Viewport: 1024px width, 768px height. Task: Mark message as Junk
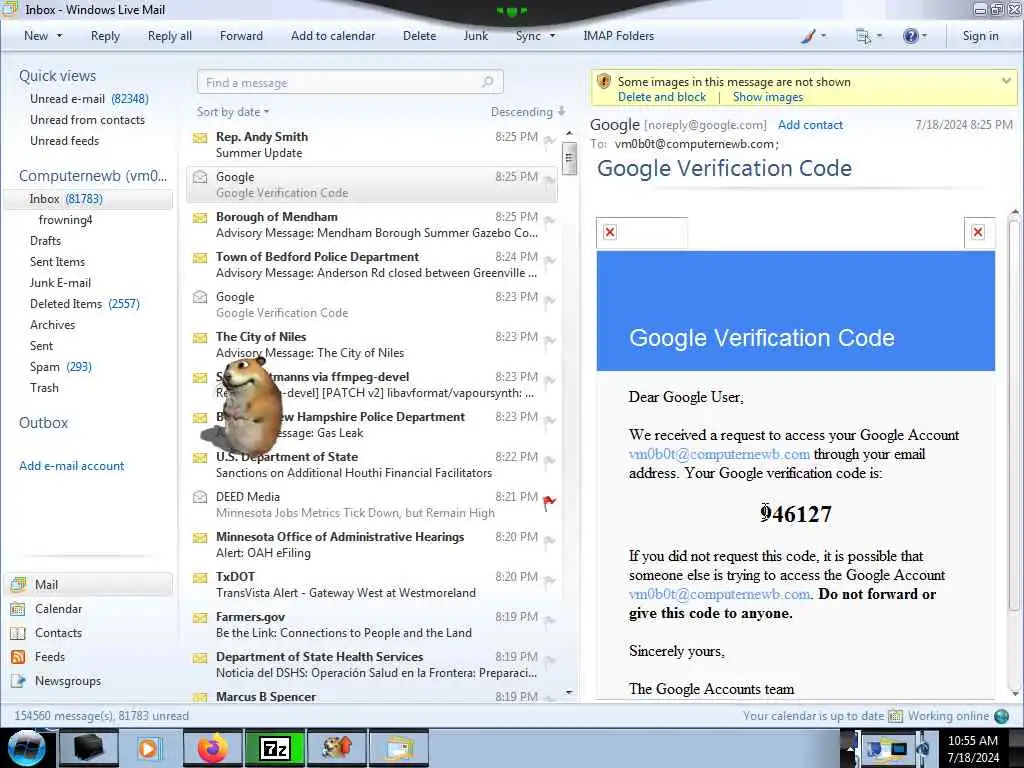pyautogui.click(x=475, y=36)
